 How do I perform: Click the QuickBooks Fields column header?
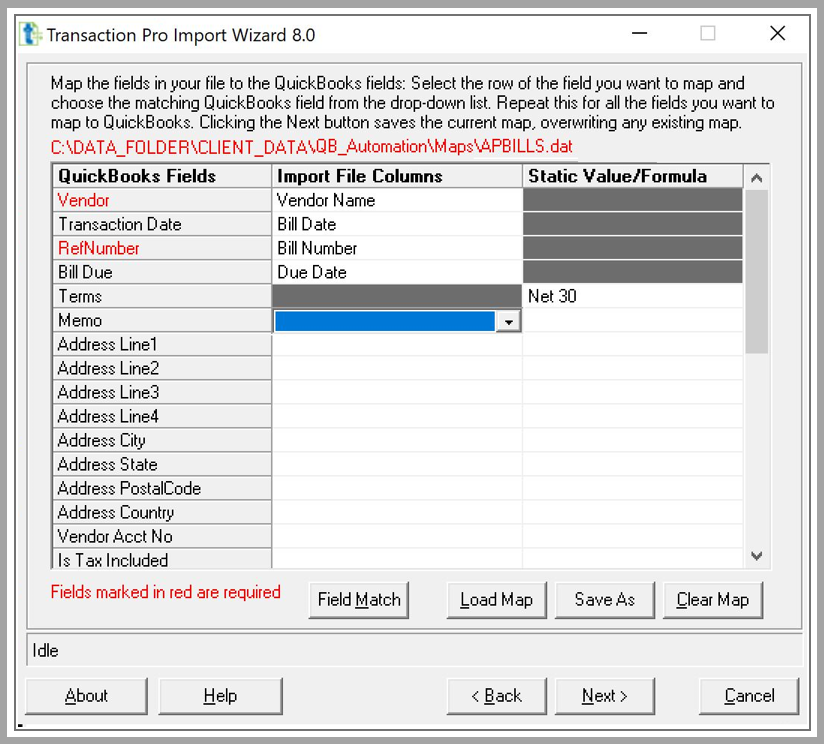[162, 176]
